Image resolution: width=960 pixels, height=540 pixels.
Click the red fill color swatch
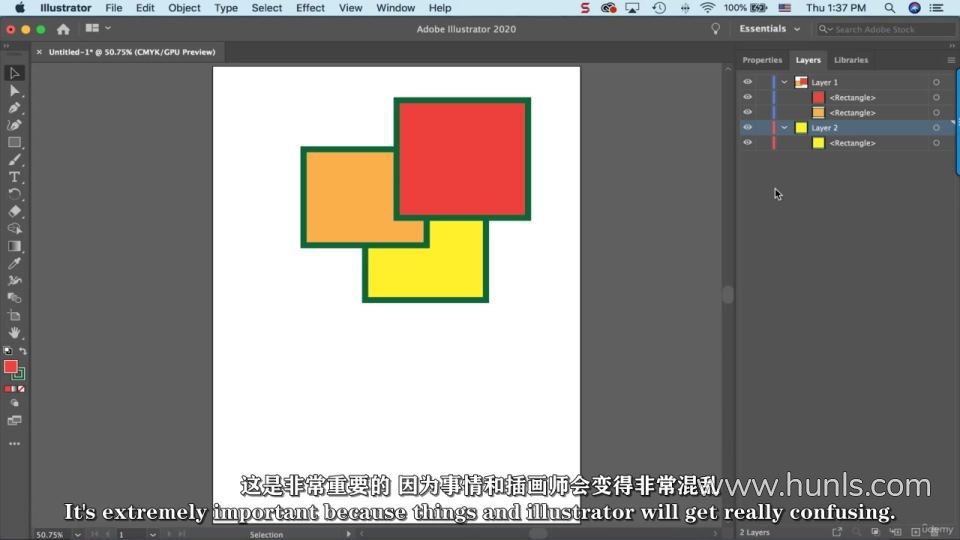point(10,366)
